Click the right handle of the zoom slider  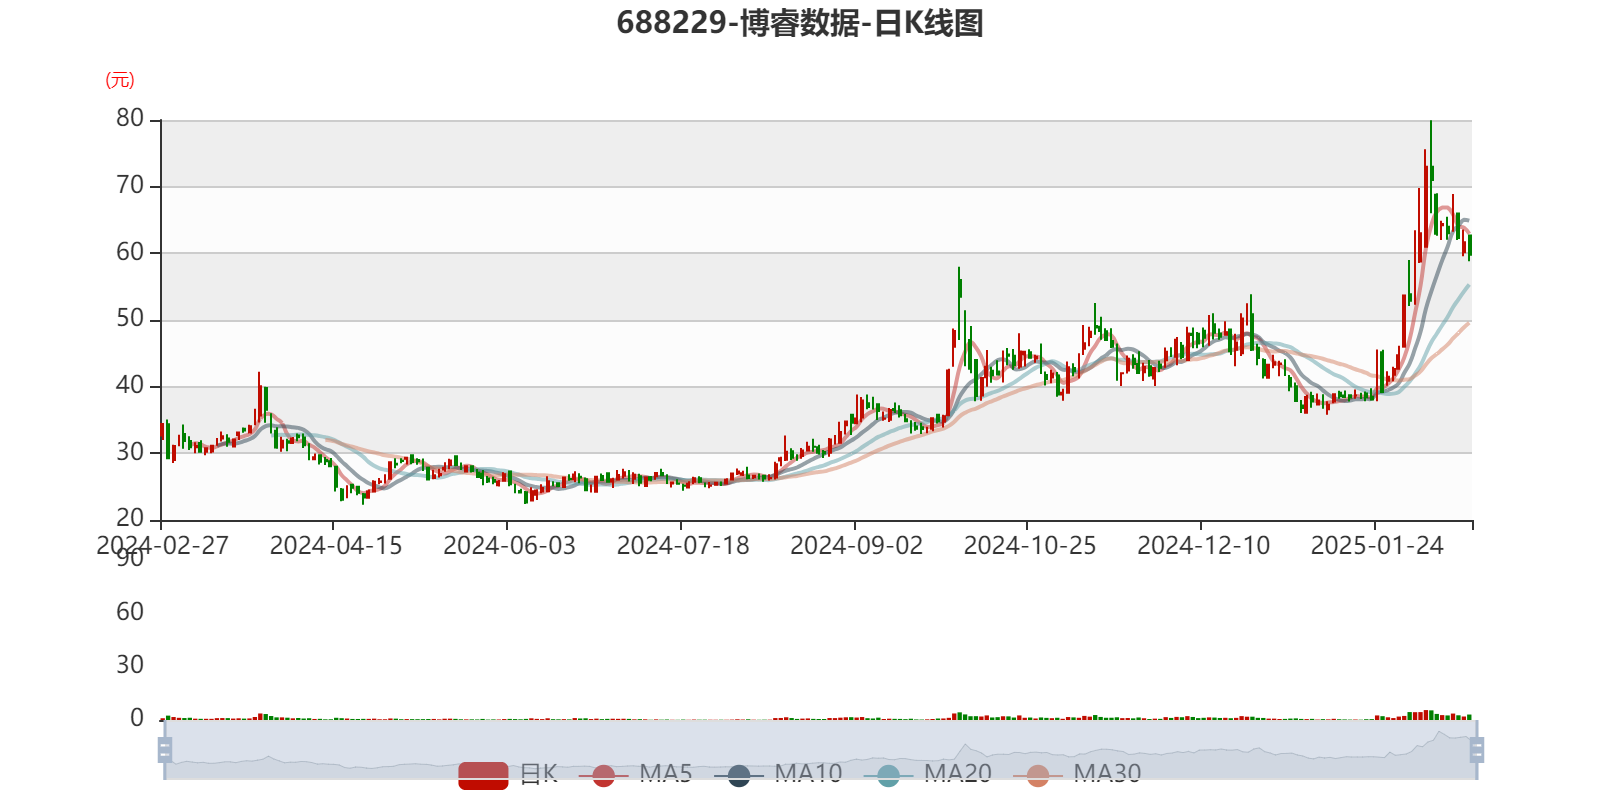1477,750
